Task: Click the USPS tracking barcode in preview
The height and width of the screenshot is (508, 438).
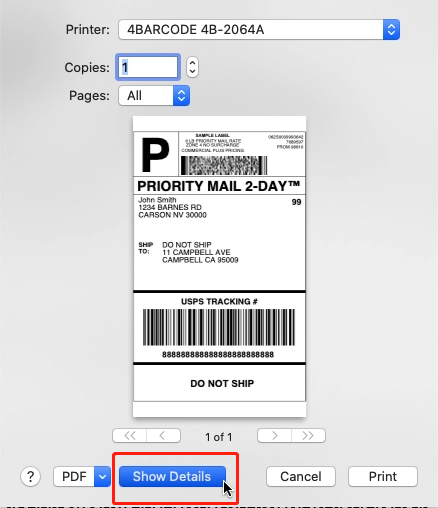Action: click(x=219, y=327)
